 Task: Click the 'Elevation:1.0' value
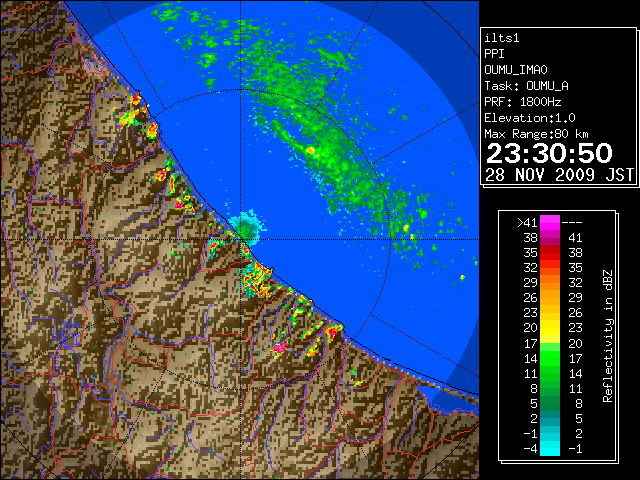(530, 118)
